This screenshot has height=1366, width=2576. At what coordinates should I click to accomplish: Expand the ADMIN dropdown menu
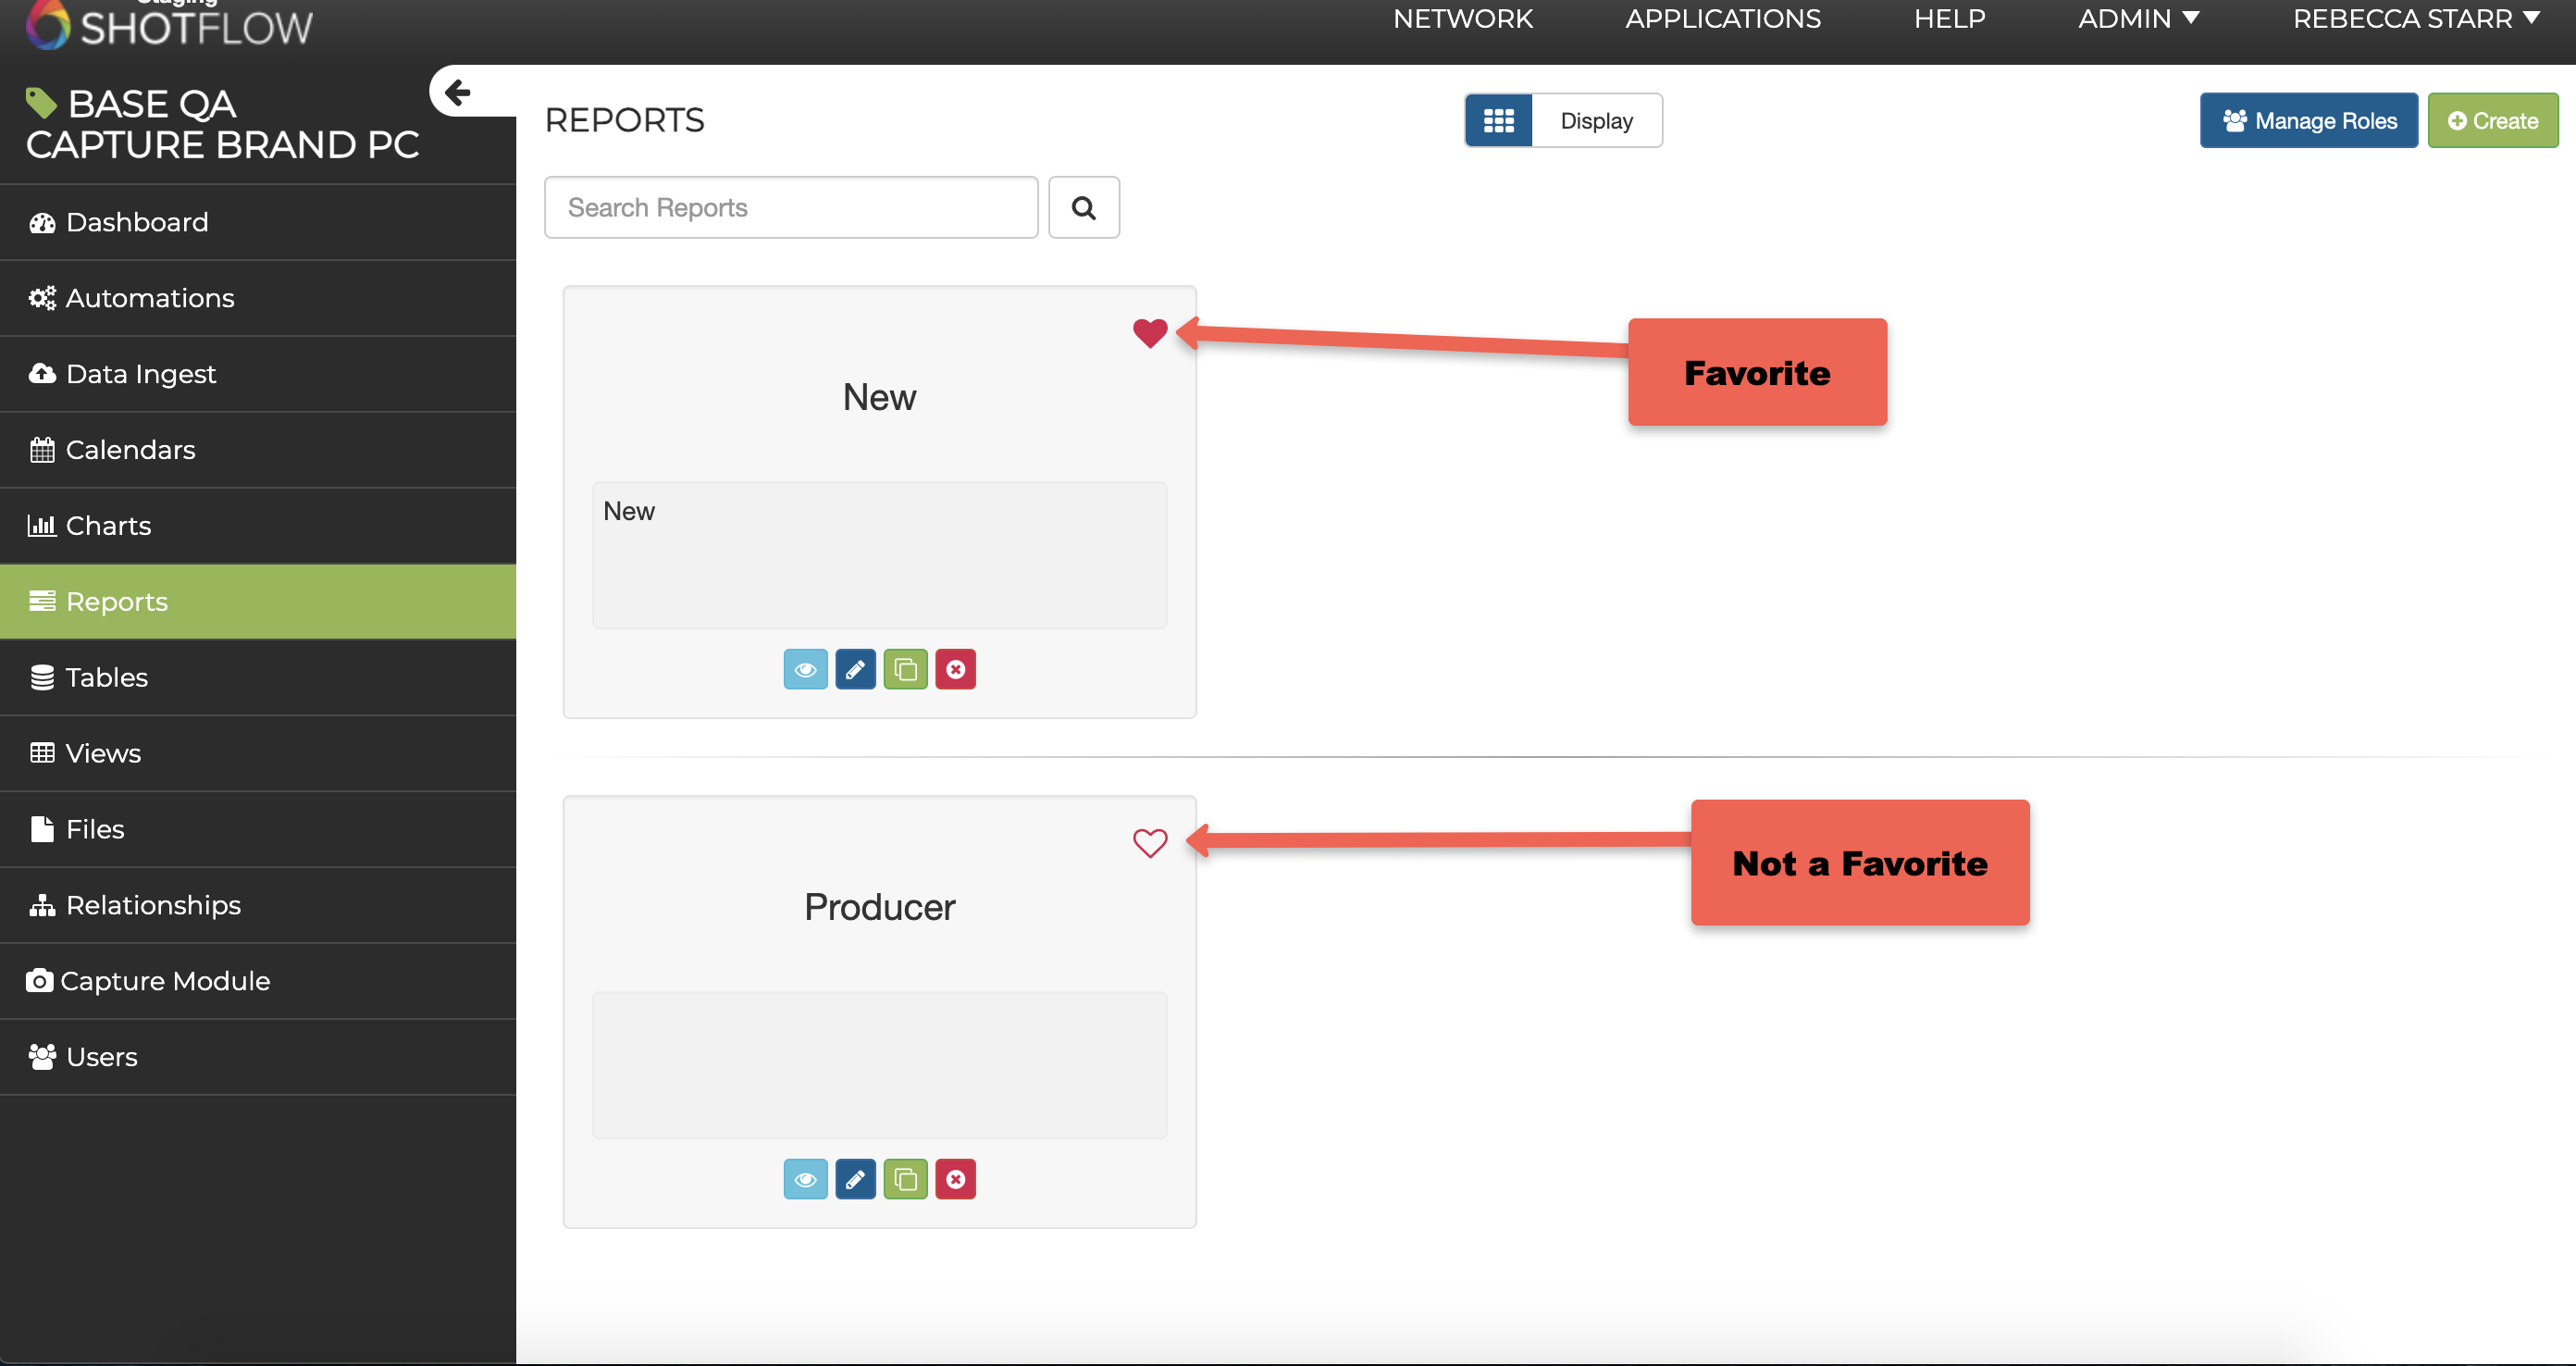pyautogui.click(x=2138, y=19)
